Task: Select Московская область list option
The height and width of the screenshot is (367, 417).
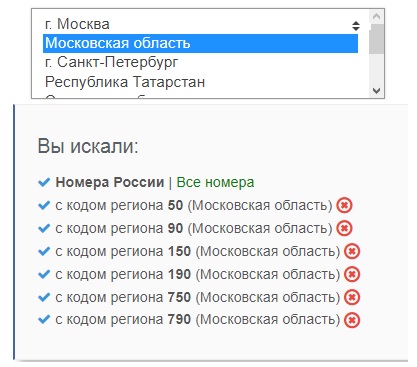Action: click(200, 43)
